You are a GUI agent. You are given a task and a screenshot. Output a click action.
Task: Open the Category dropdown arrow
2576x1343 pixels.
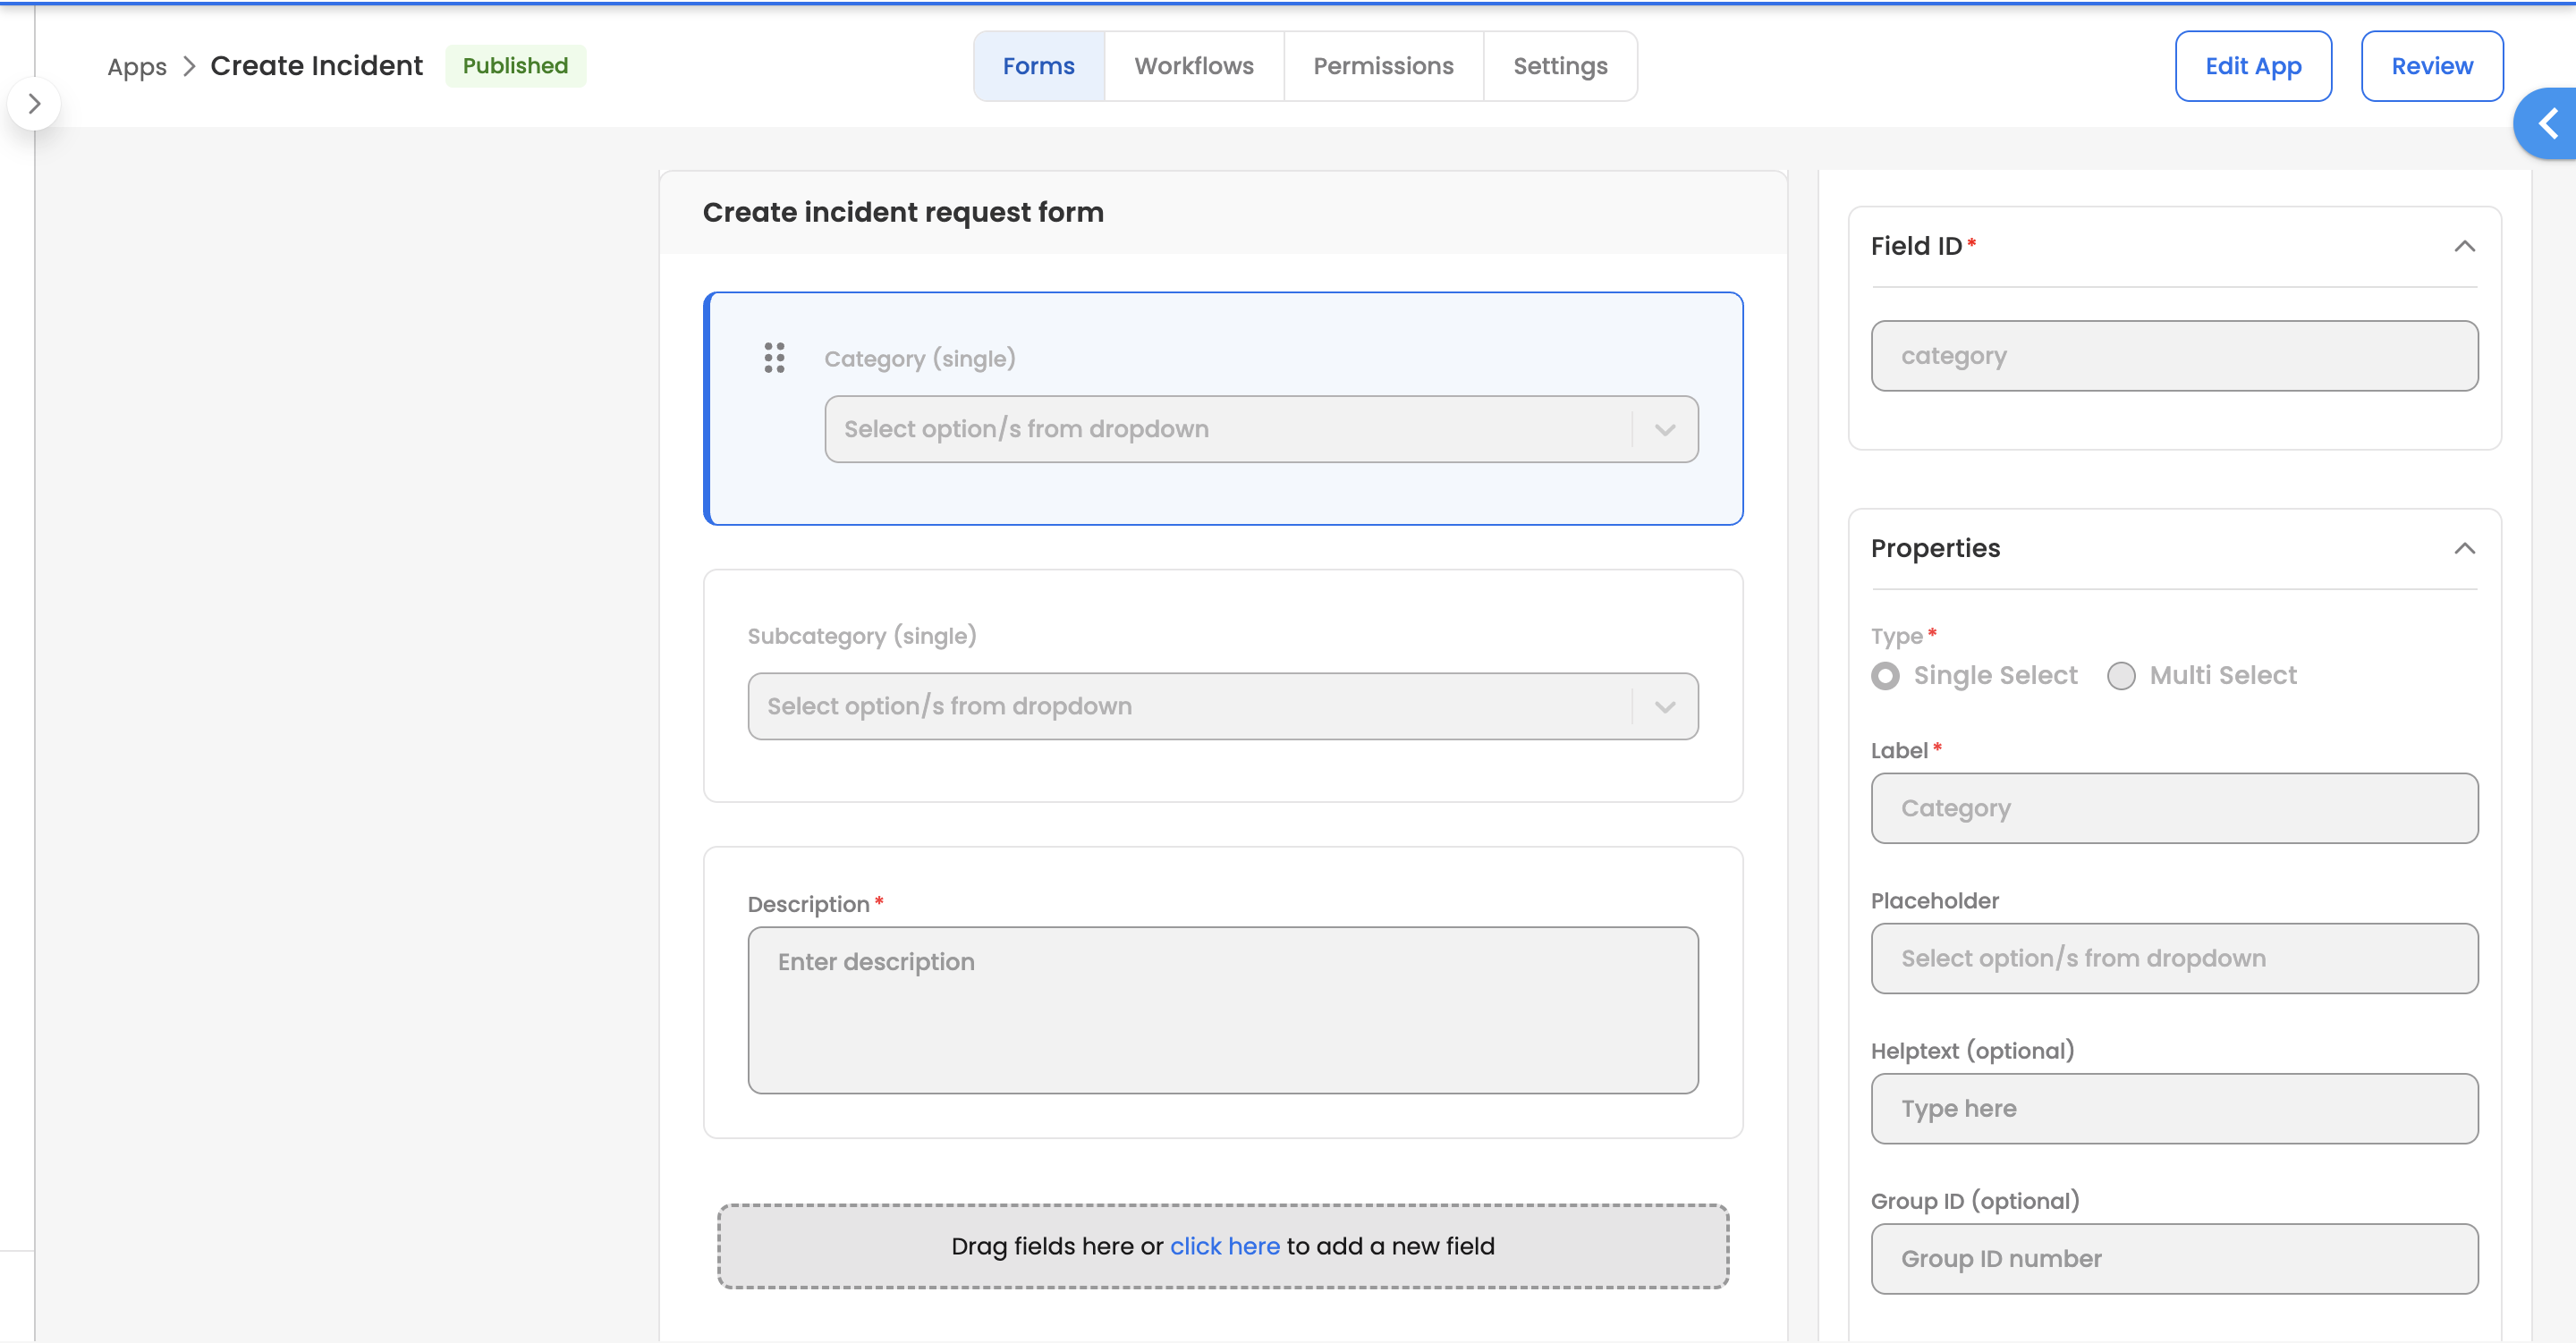(1664, 430)
